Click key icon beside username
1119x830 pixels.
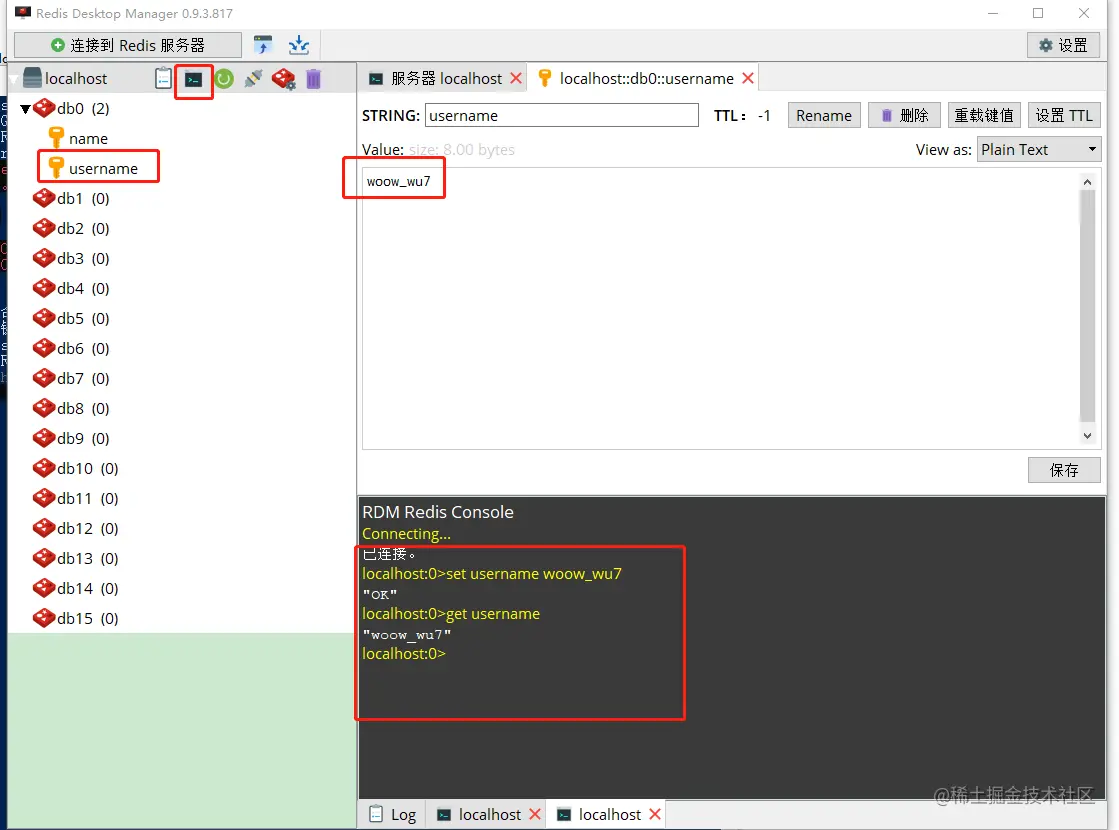click(56, 168)
